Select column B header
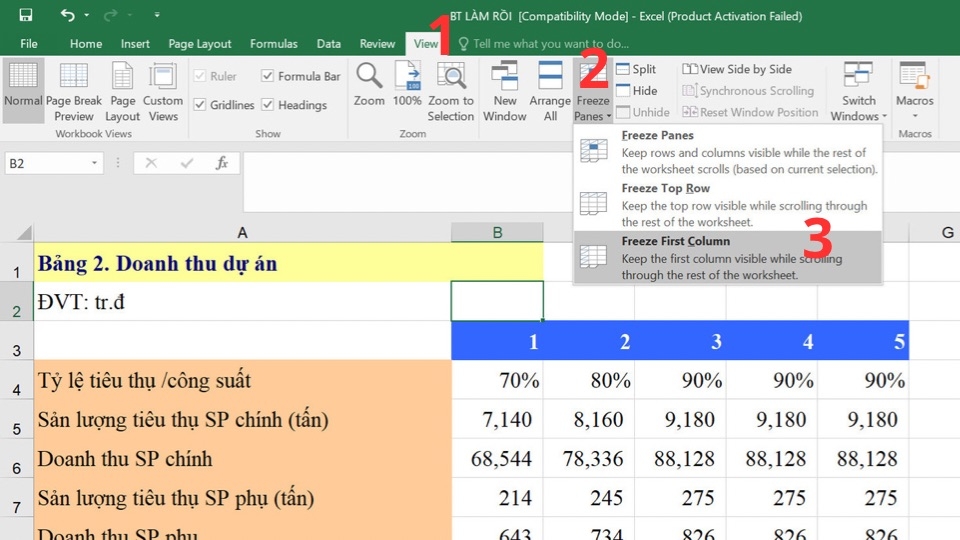 click(497, 233)
